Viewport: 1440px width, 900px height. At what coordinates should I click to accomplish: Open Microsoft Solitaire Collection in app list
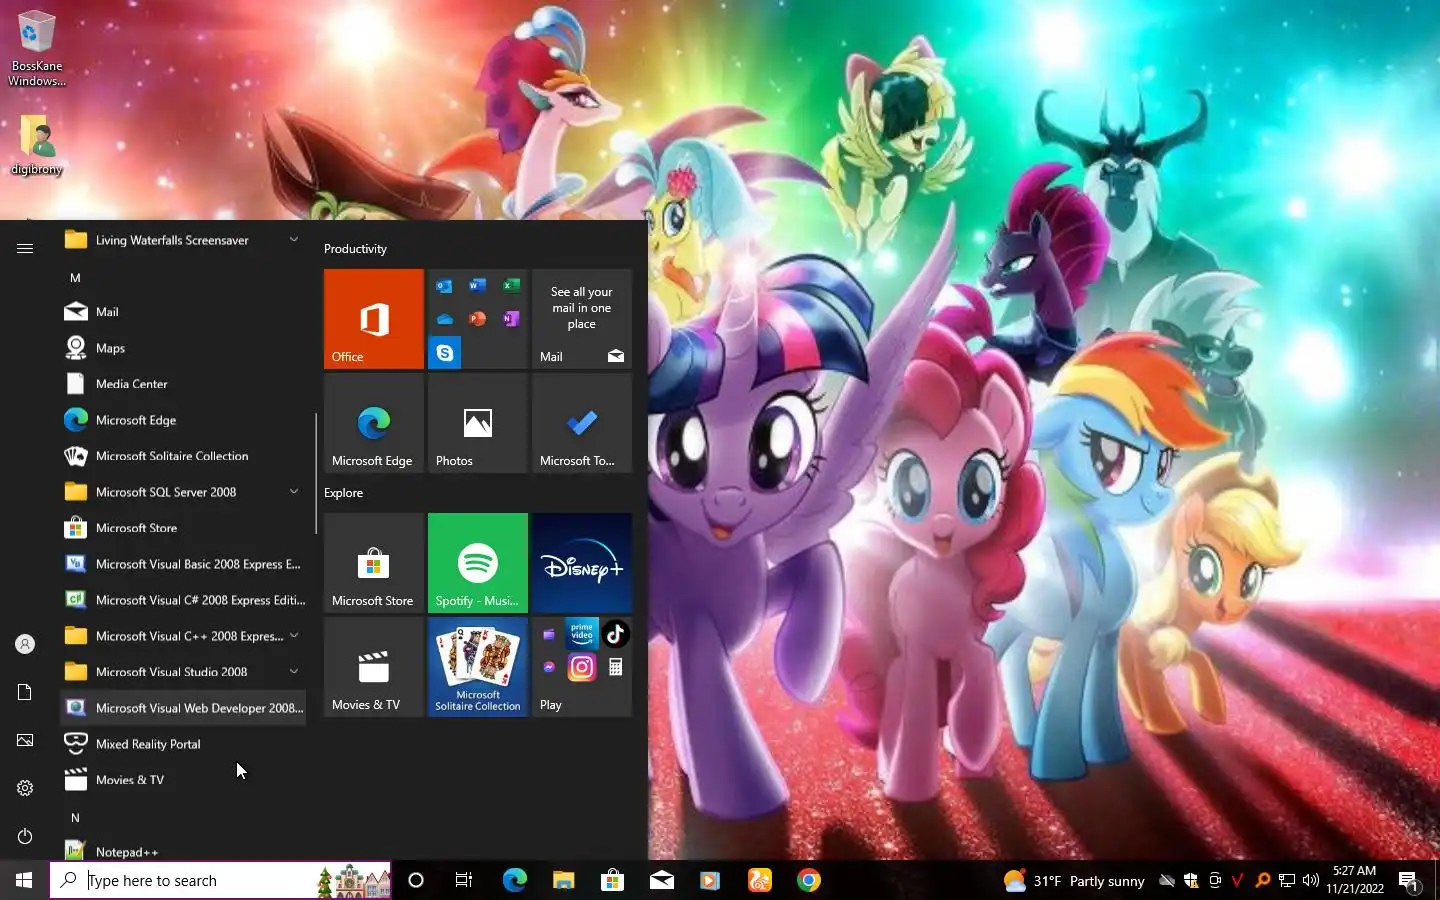[183, 456]
